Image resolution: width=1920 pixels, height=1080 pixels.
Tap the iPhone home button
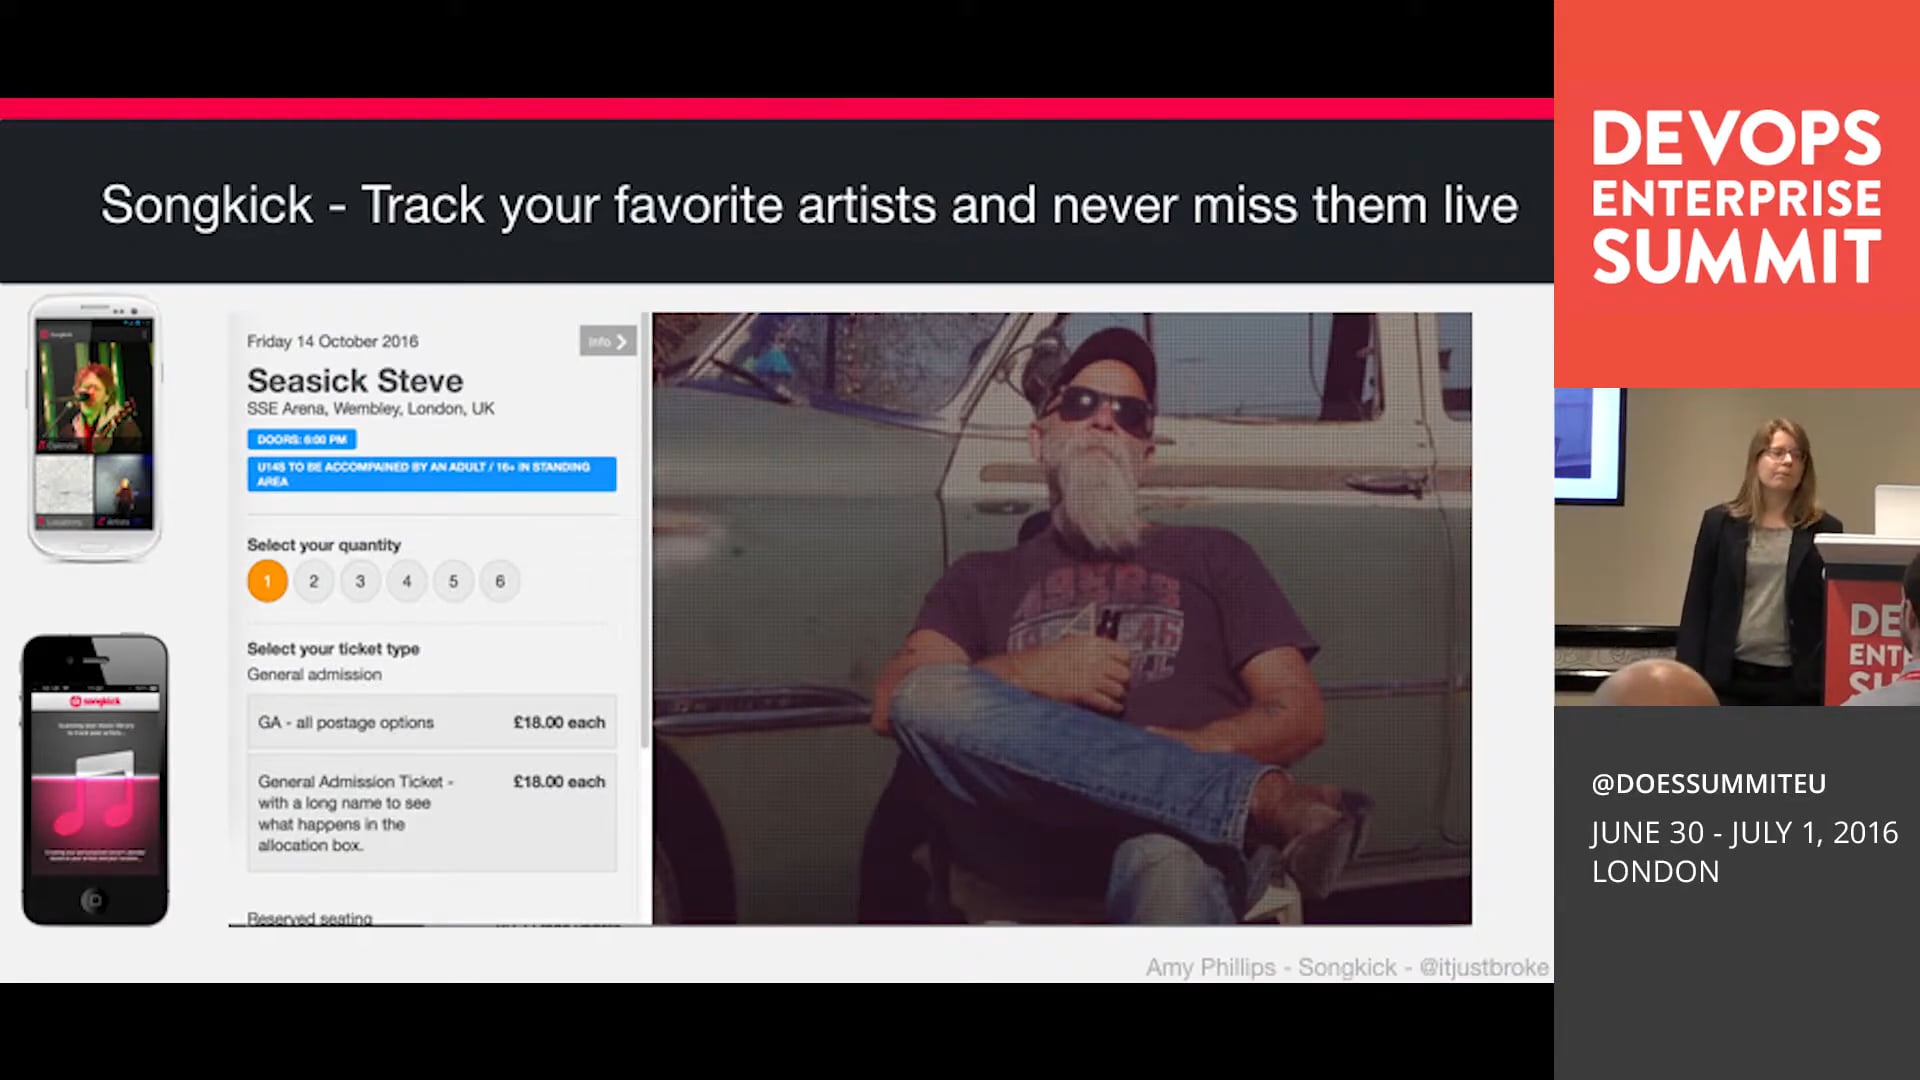(x=95, y=900)
